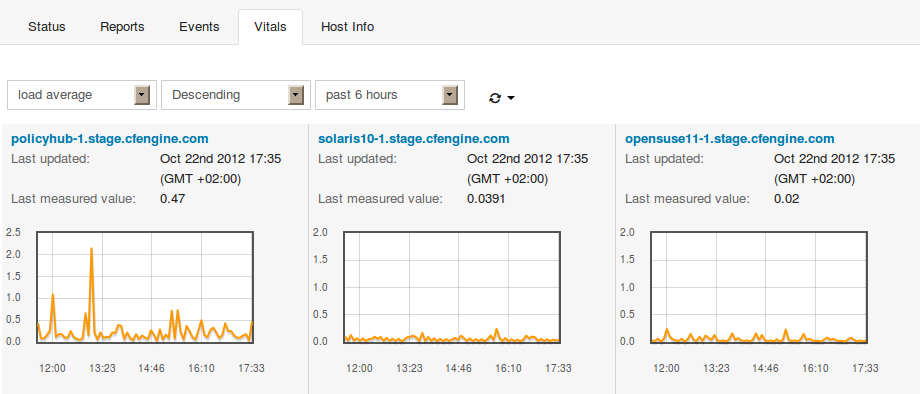Click arrow button of Descending dropdown

click(x=296, y=95)
